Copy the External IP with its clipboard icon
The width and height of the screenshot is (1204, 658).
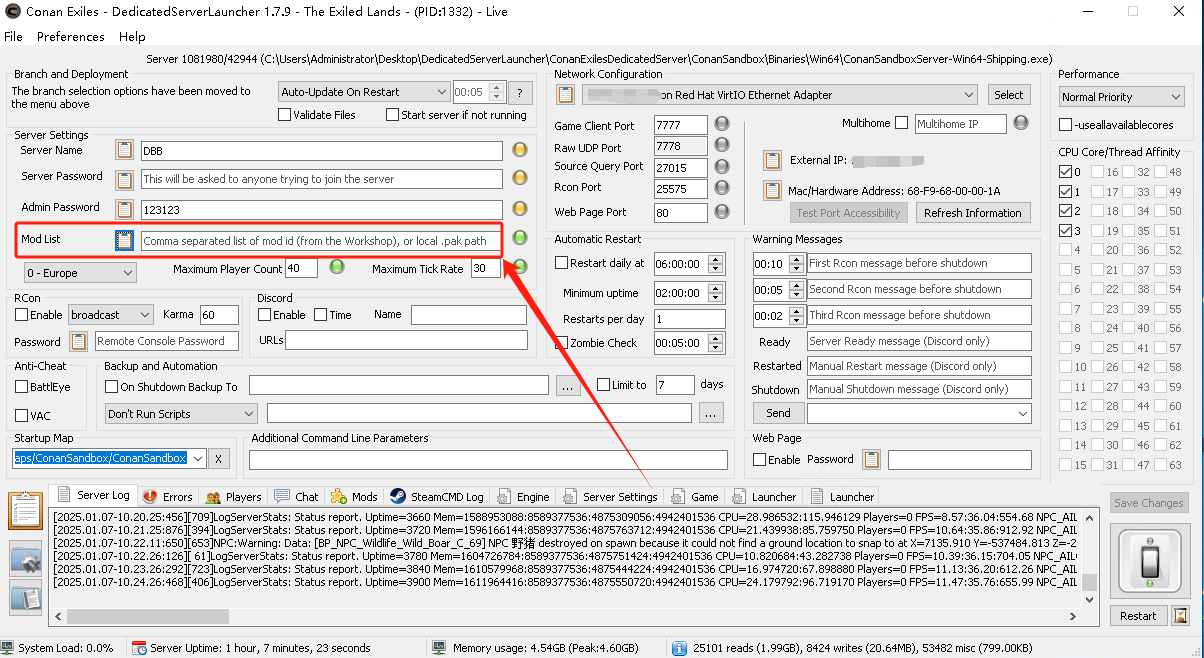(772, 160)
